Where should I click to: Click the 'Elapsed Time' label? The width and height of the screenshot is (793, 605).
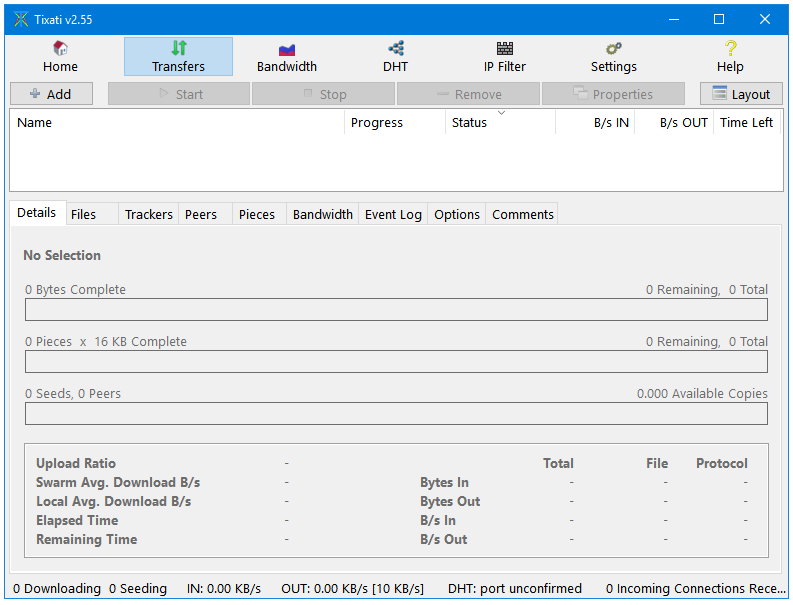77,521
